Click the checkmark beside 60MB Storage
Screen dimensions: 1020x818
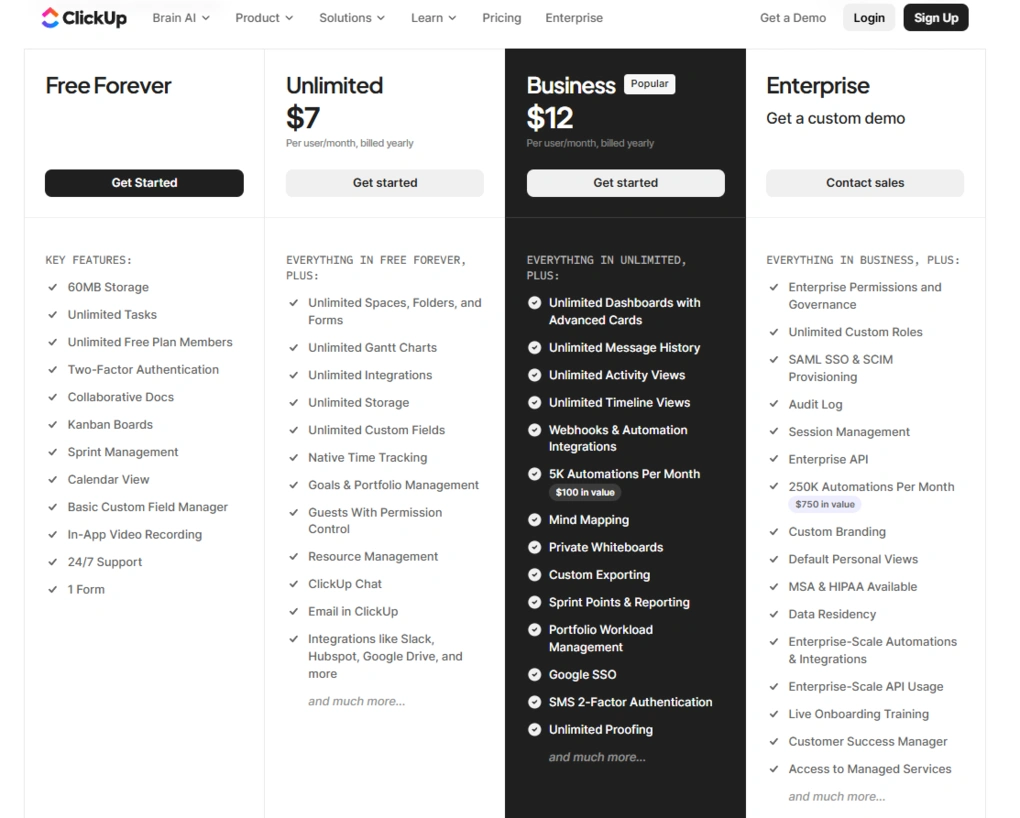pyautogui.click(x=53, y=287)
